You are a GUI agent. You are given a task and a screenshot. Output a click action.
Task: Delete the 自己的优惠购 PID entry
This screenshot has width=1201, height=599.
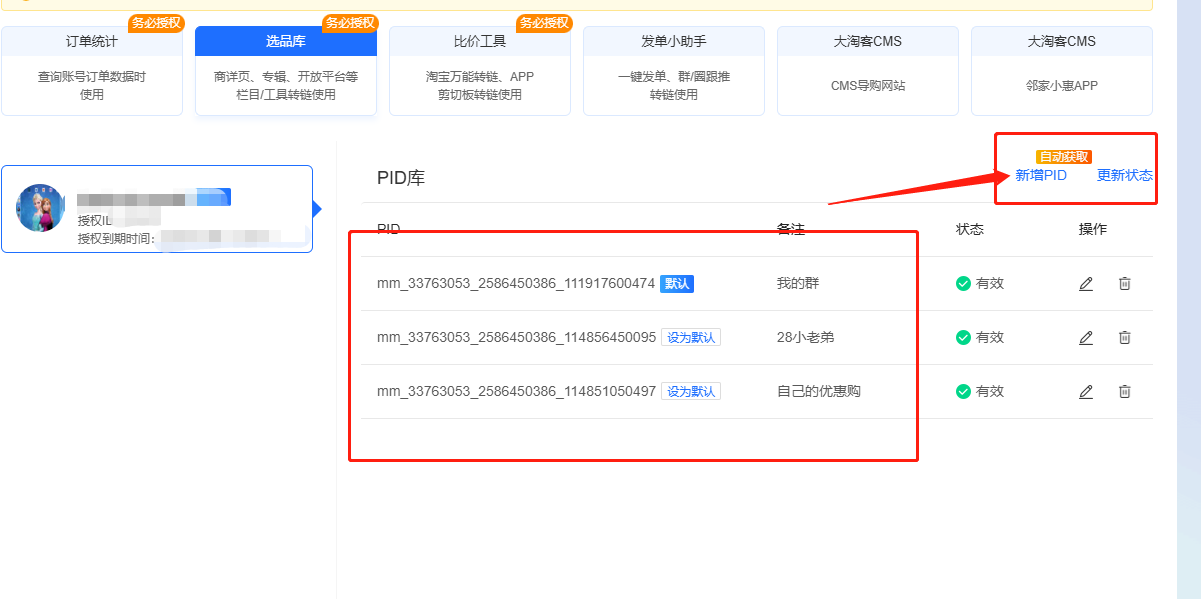pyautogui.click(x=1124, y=392)
